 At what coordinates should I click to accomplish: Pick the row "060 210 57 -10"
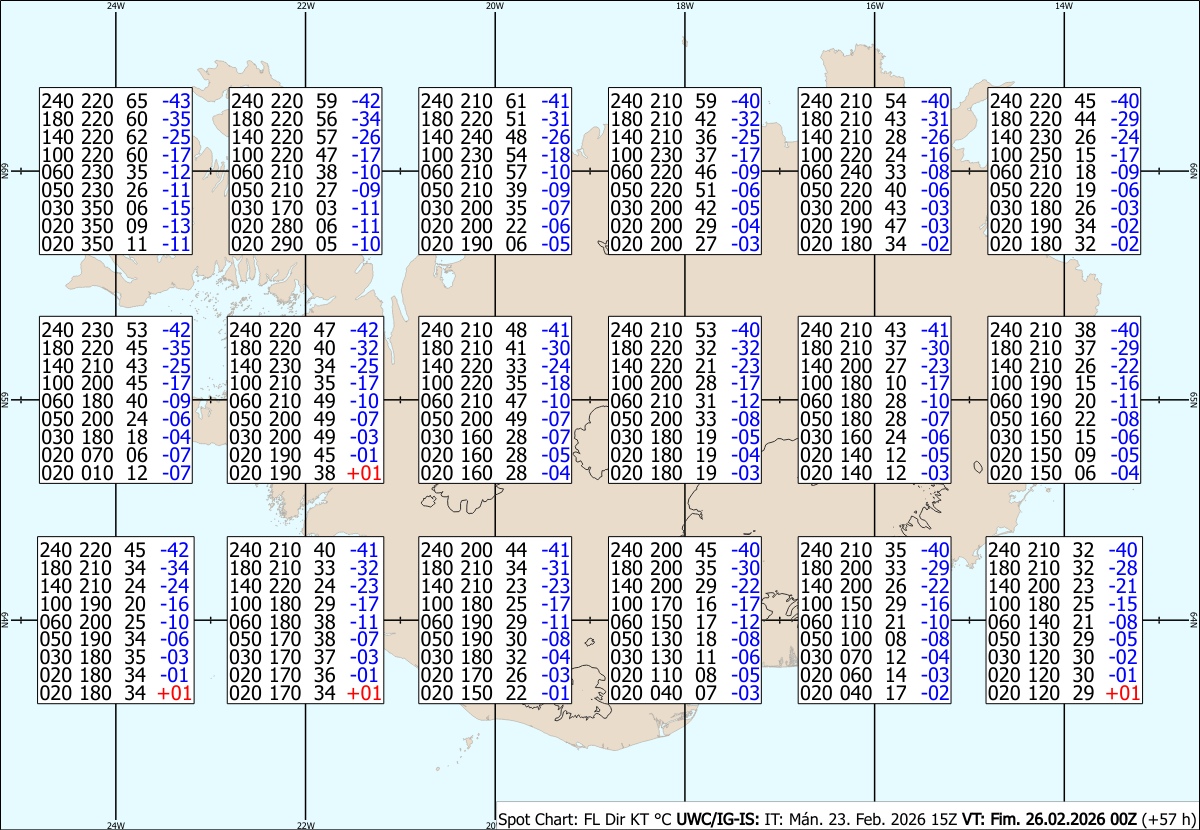pos(496,172)
